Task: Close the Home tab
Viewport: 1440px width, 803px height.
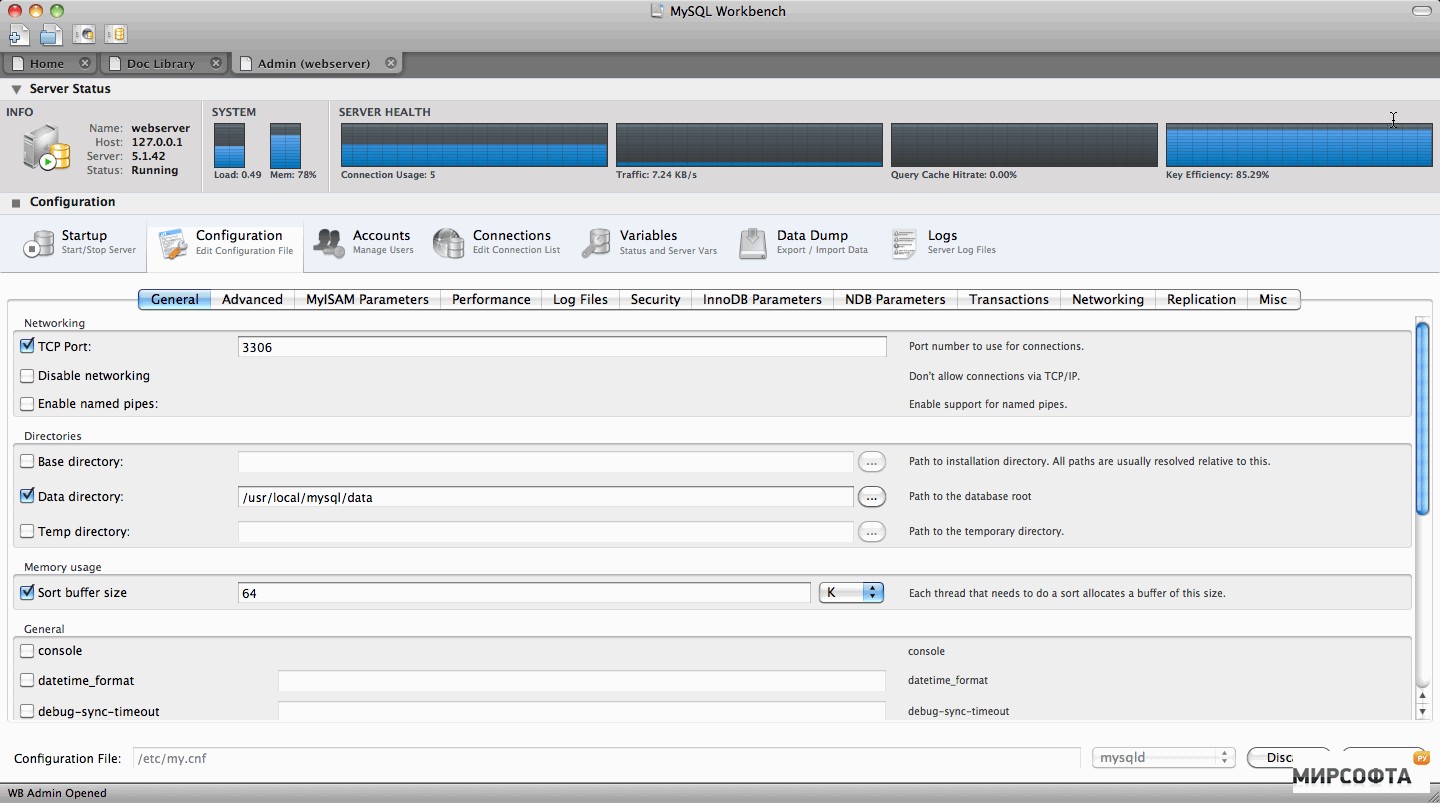Action: tap(85, 63)
